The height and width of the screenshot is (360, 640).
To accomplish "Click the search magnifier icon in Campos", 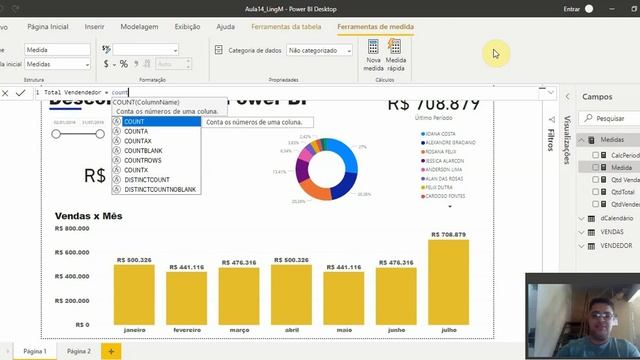I will point(588,118).
